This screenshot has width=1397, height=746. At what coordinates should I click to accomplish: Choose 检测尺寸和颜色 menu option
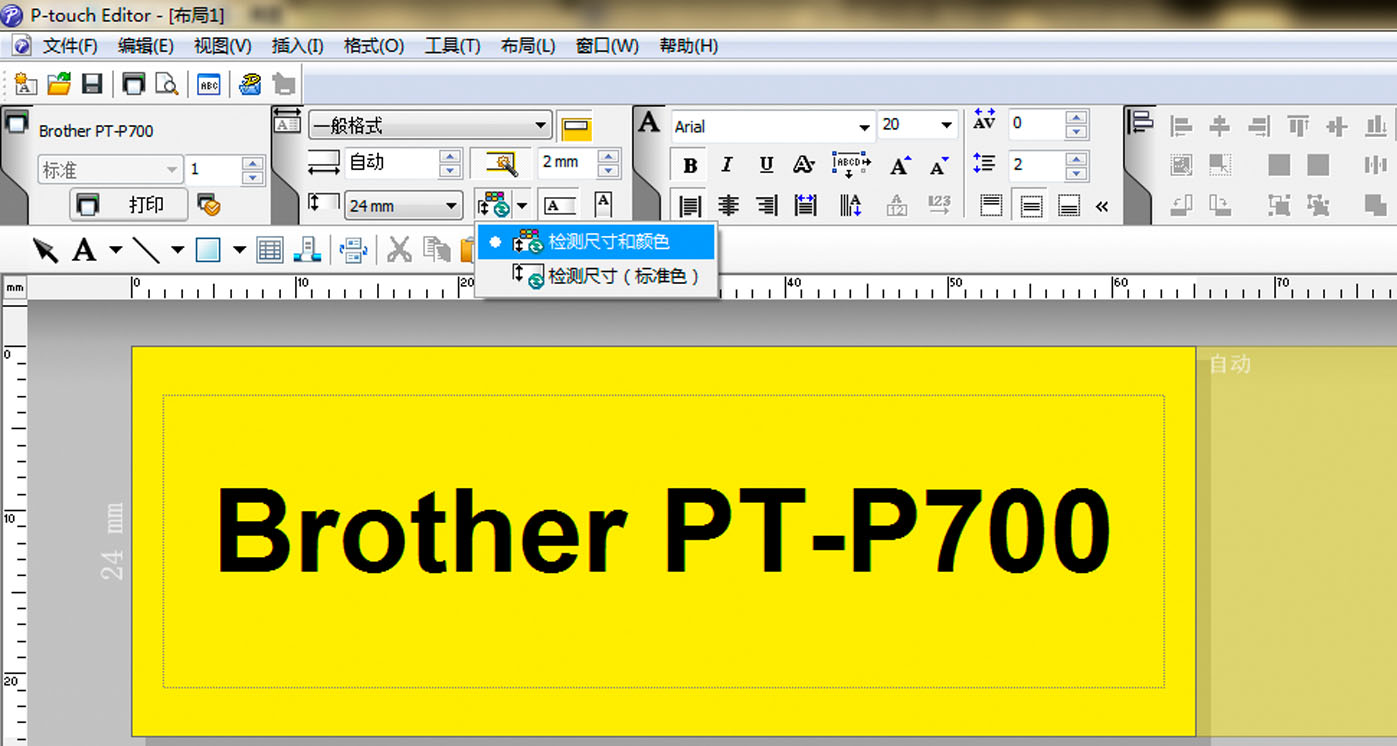pos(596,242)
